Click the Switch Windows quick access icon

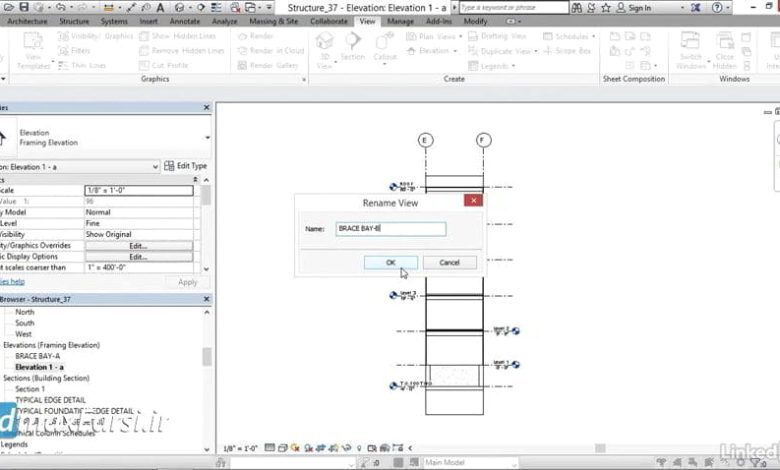pos(250,7)
